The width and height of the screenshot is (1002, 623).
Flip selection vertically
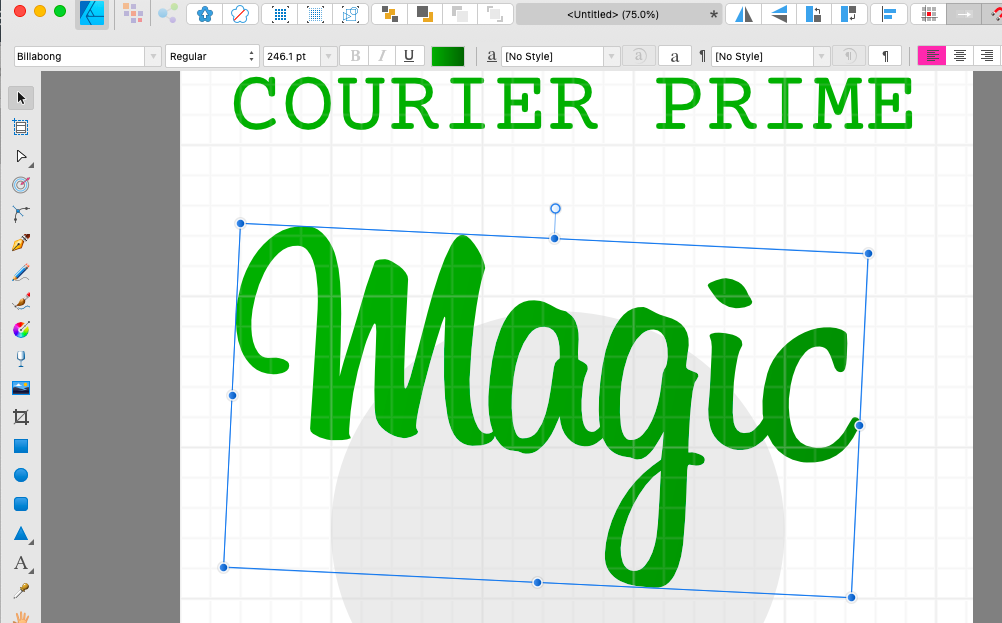779,14
